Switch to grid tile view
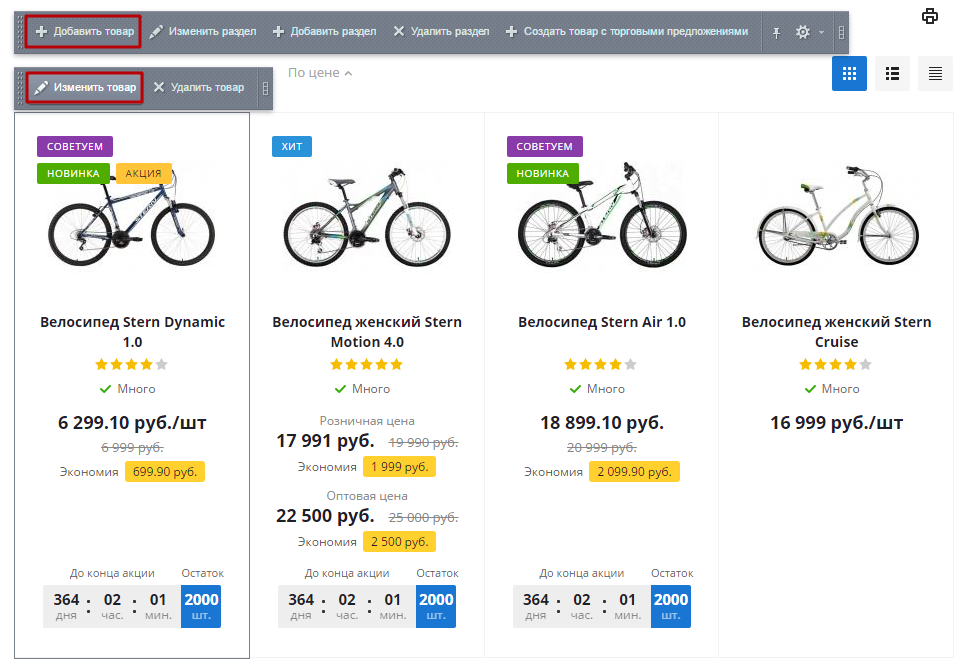The height and width of the screenshot is (669, 972). (x=849, y=74)
